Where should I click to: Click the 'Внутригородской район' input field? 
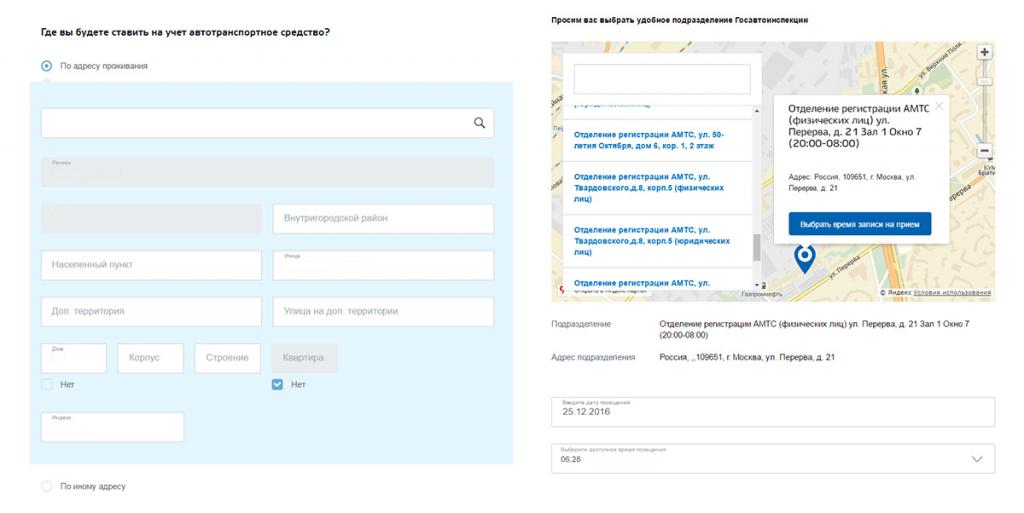(x=383, y=219)
